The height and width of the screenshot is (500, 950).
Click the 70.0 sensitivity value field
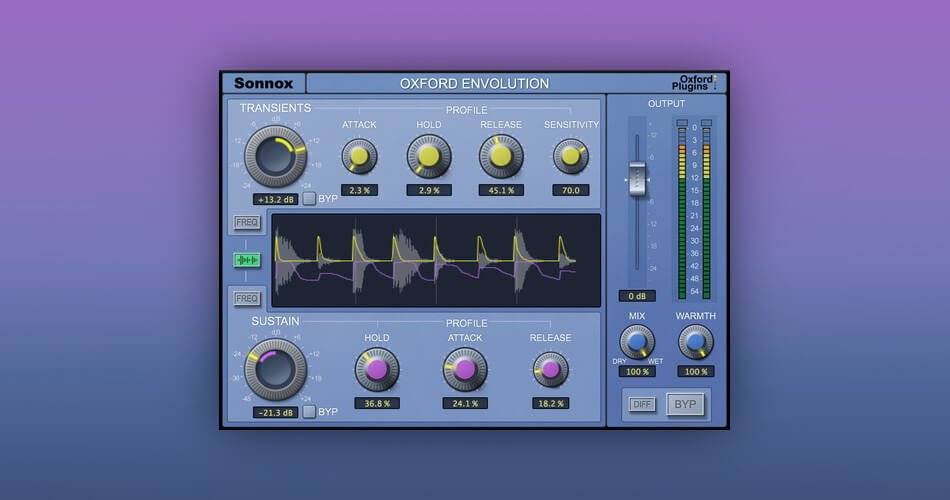tap(571, 190)
